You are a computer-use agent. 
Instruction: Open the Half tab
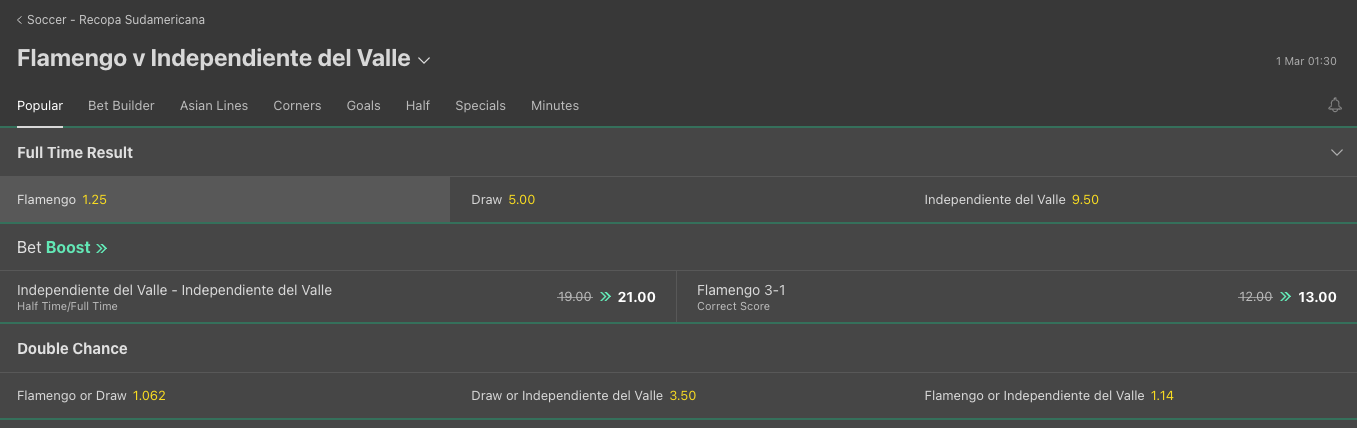(x=418, y=105)
